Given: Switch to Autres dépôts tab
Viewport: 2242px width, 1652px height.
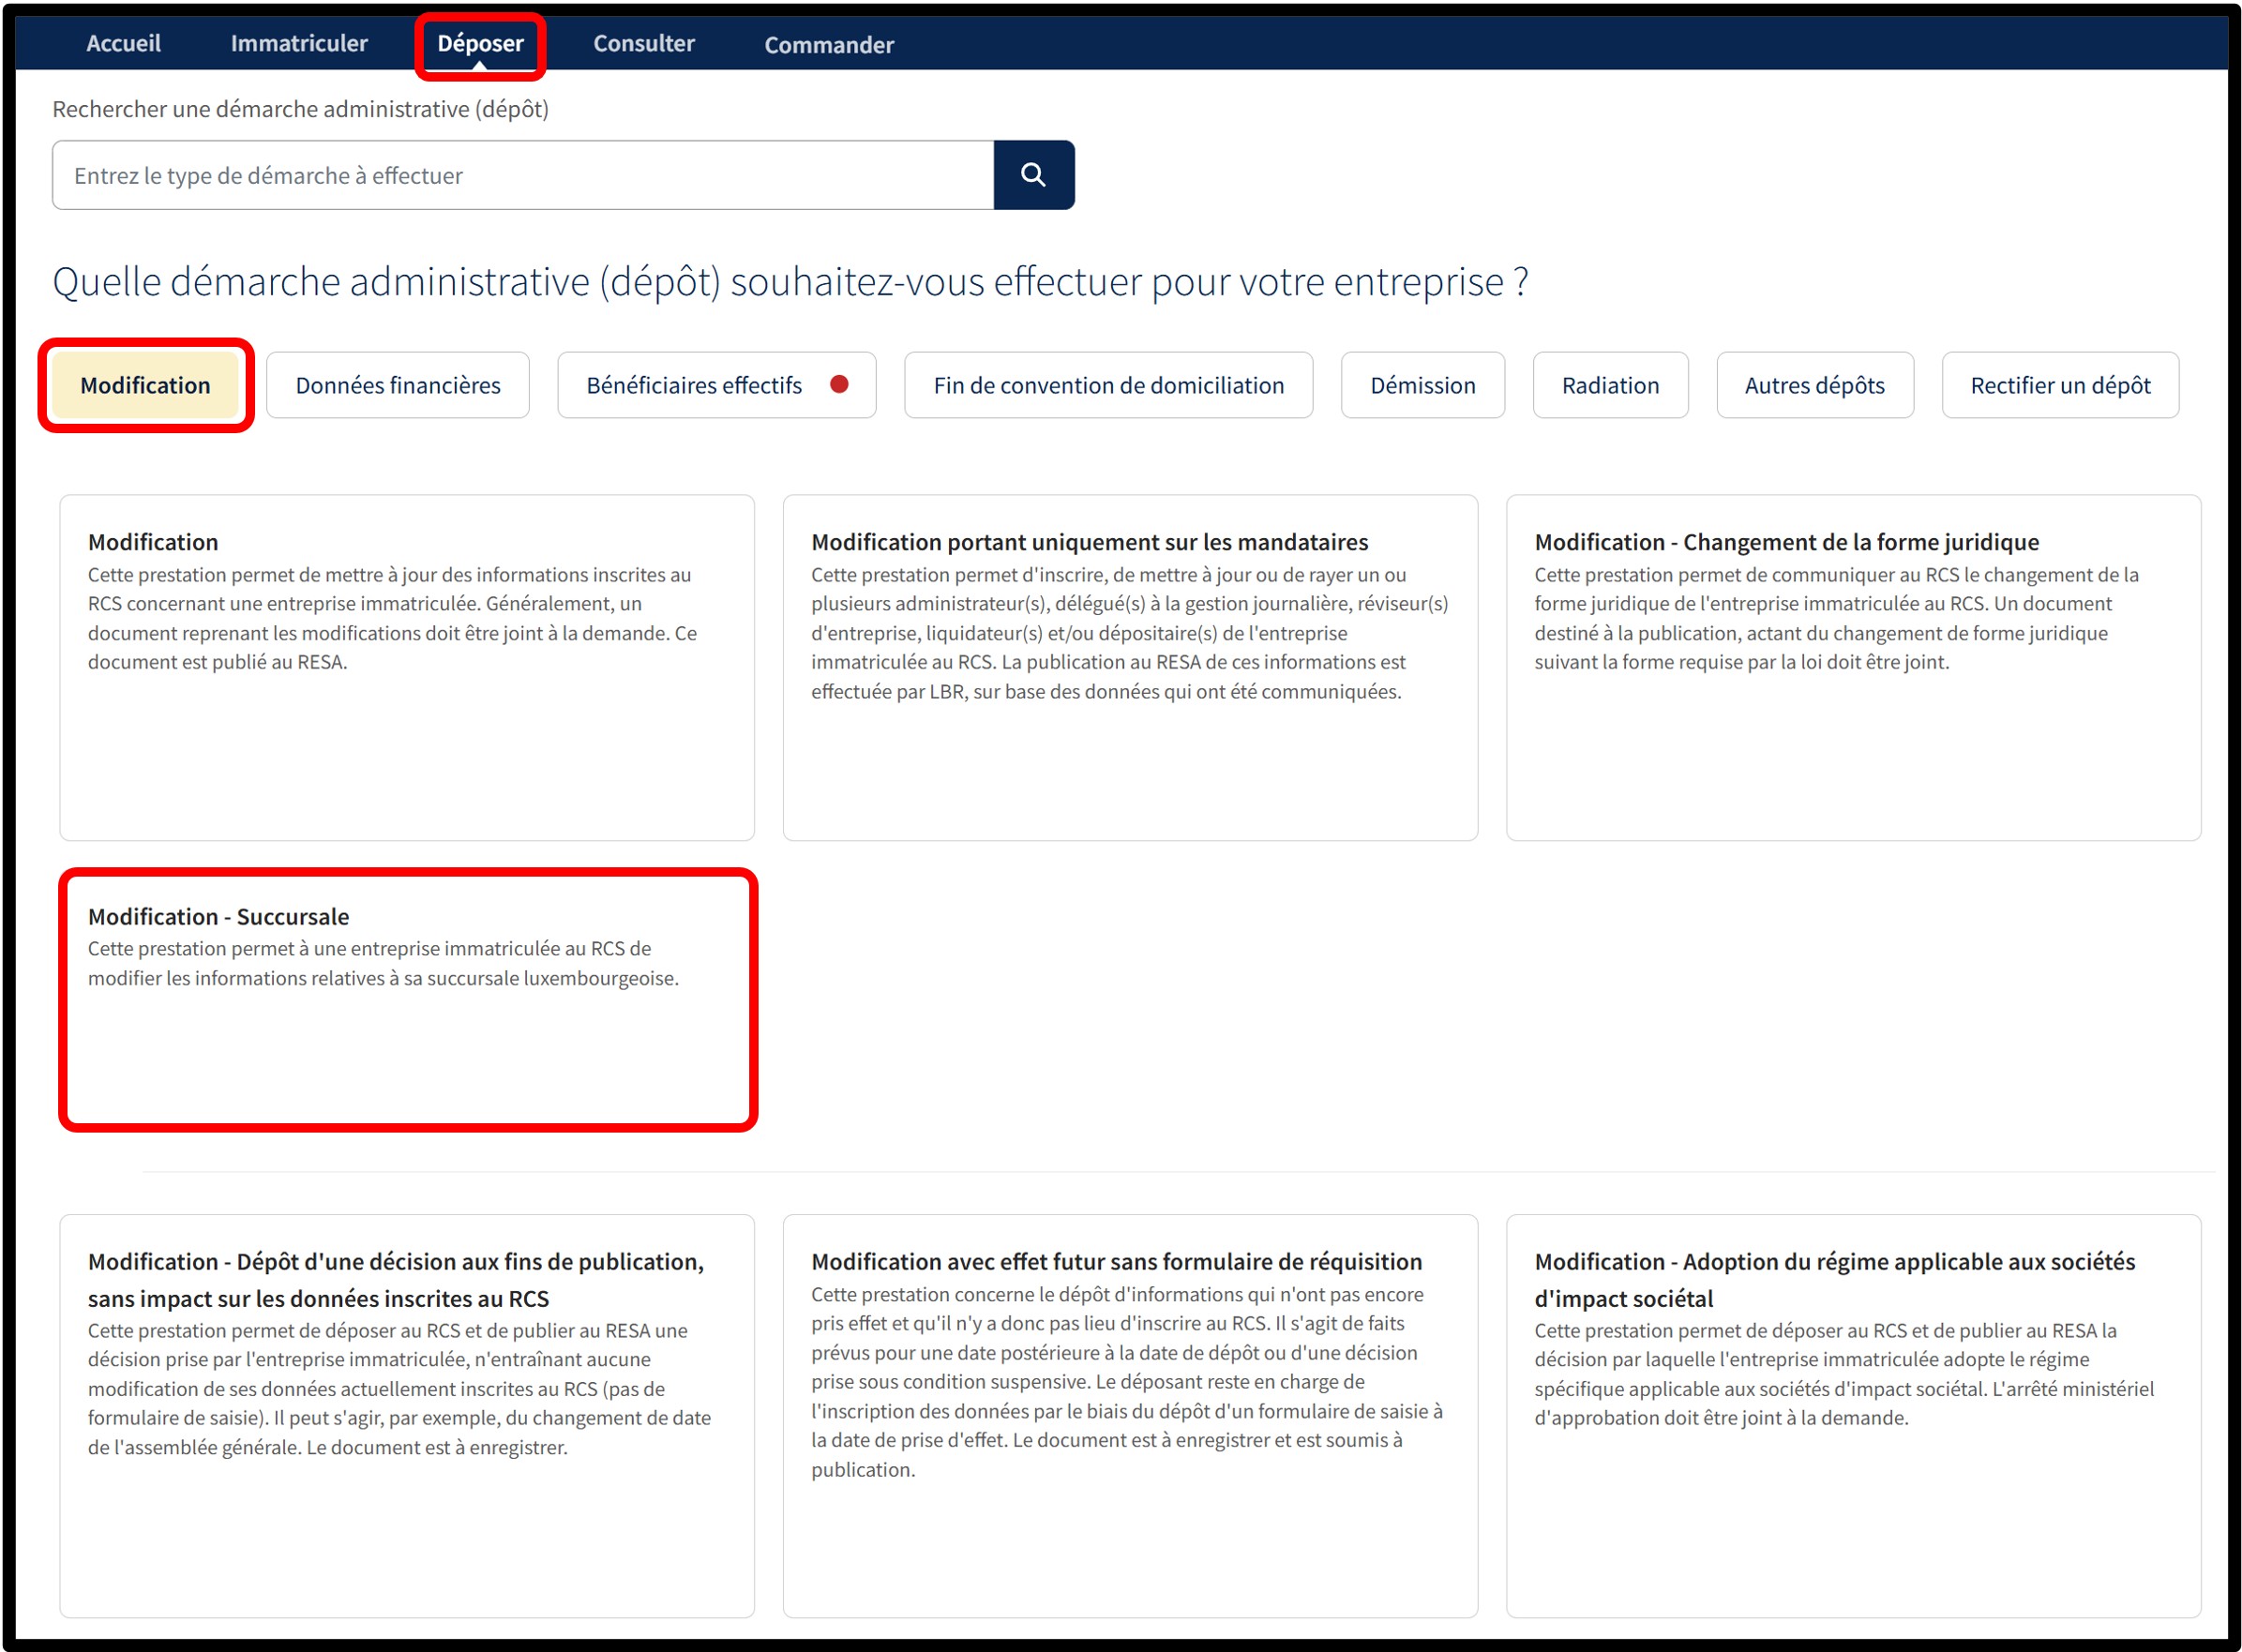Looking at the screenshot, I should (x=1814, y=385).
